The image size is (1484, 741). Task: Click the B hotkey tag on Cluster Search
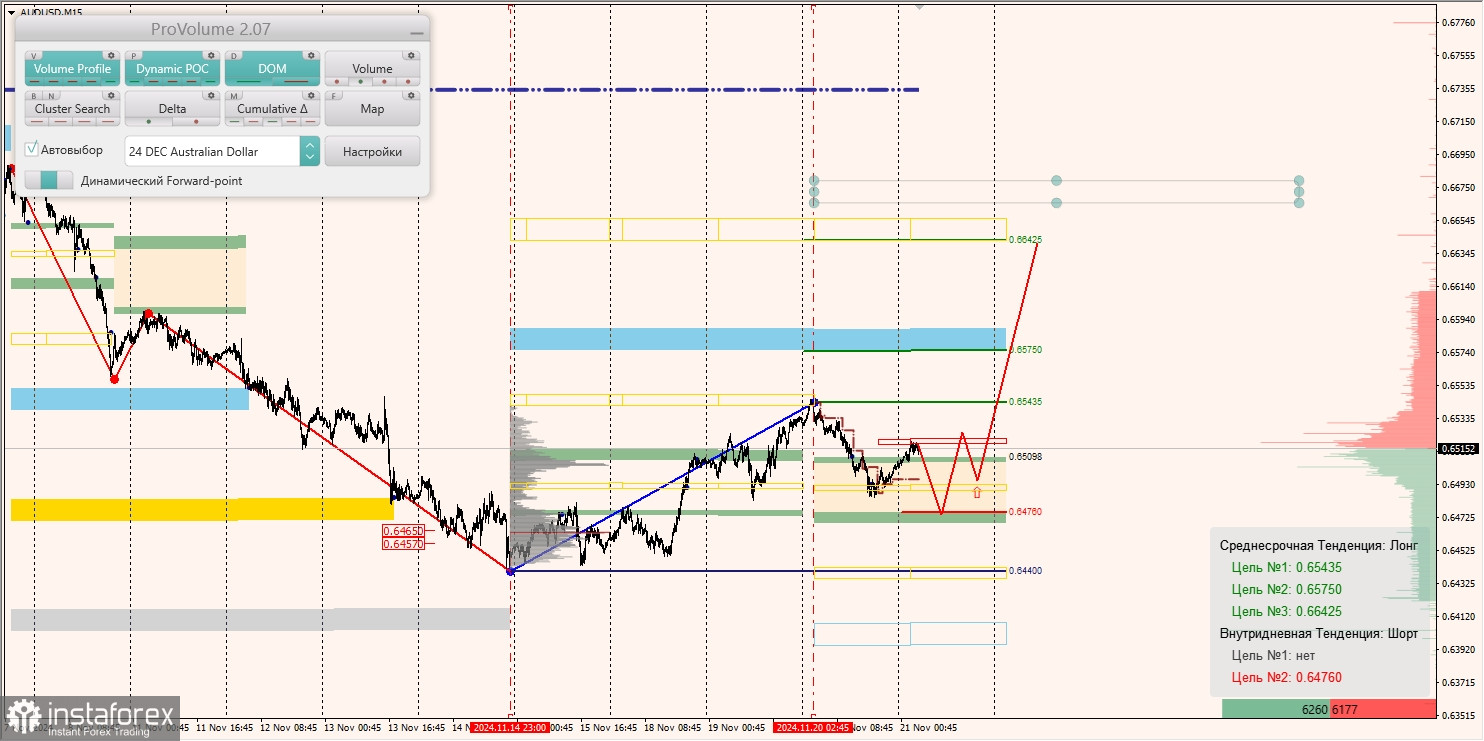coord(34,96)
